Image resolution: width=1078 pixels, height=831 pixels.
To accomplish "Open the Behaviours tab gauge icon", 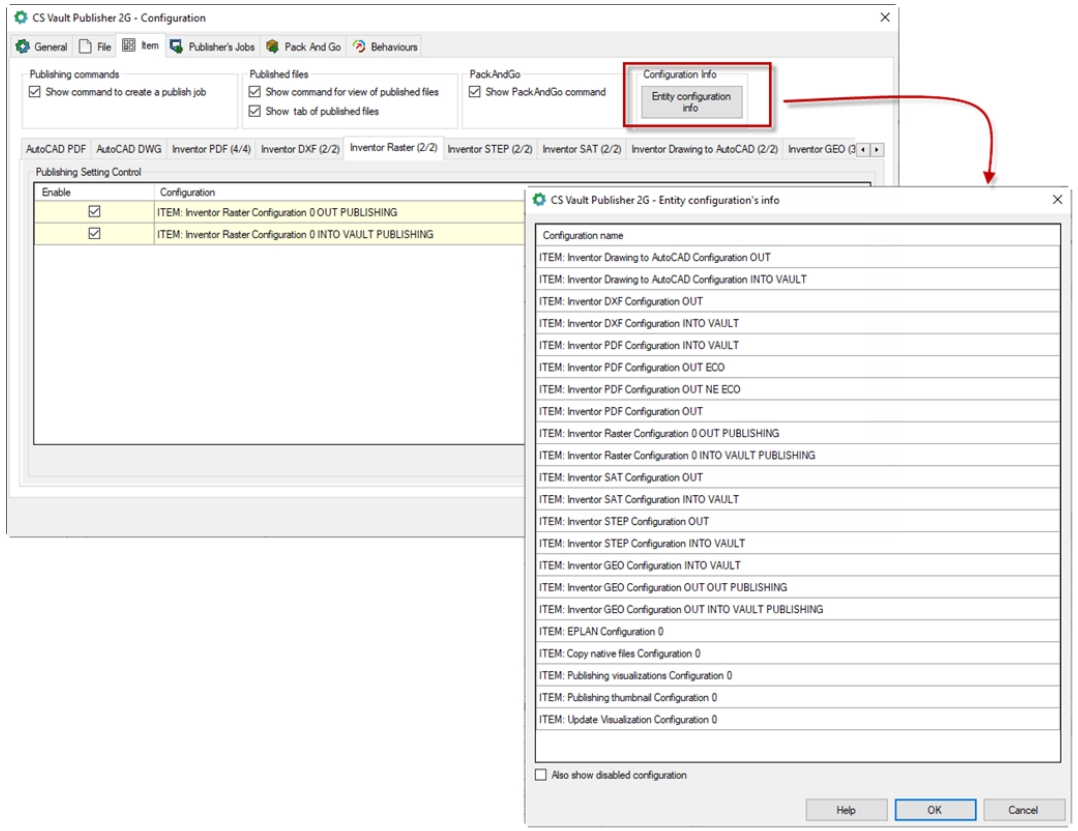I will tap(359, 47).
